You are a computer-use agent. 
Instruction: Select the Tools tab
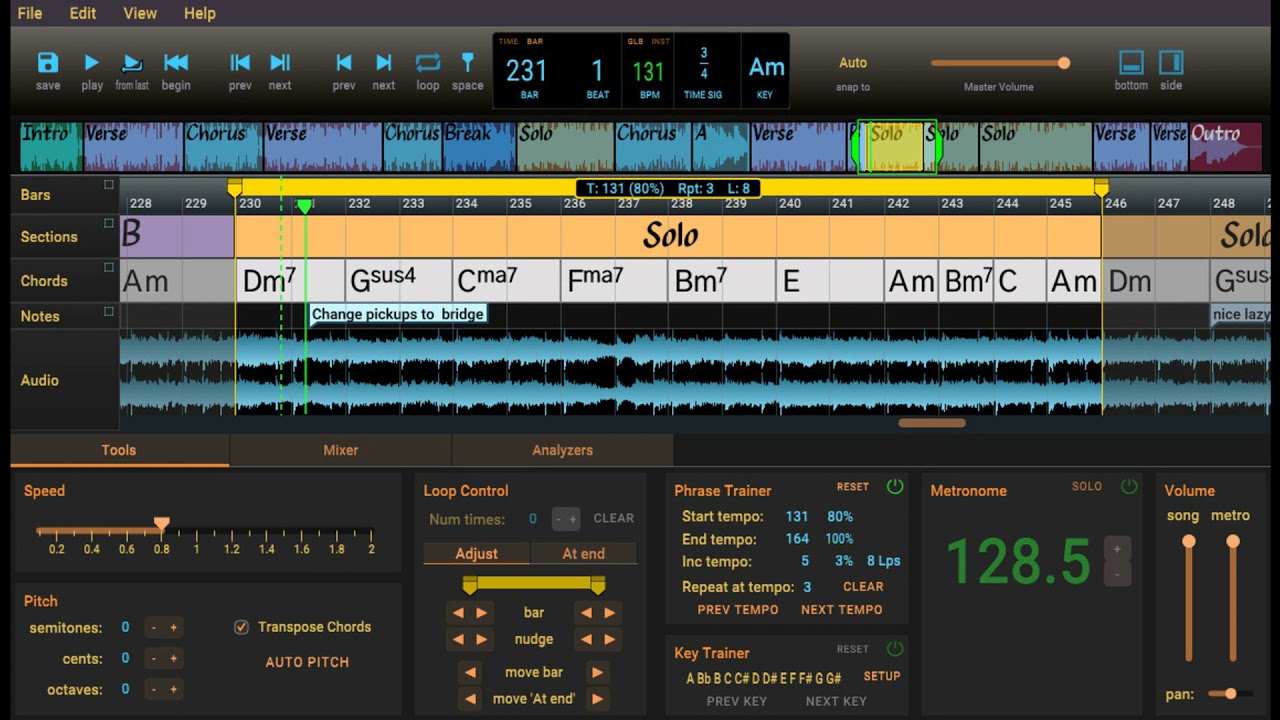pyautogui.click(x=118, y=450)
